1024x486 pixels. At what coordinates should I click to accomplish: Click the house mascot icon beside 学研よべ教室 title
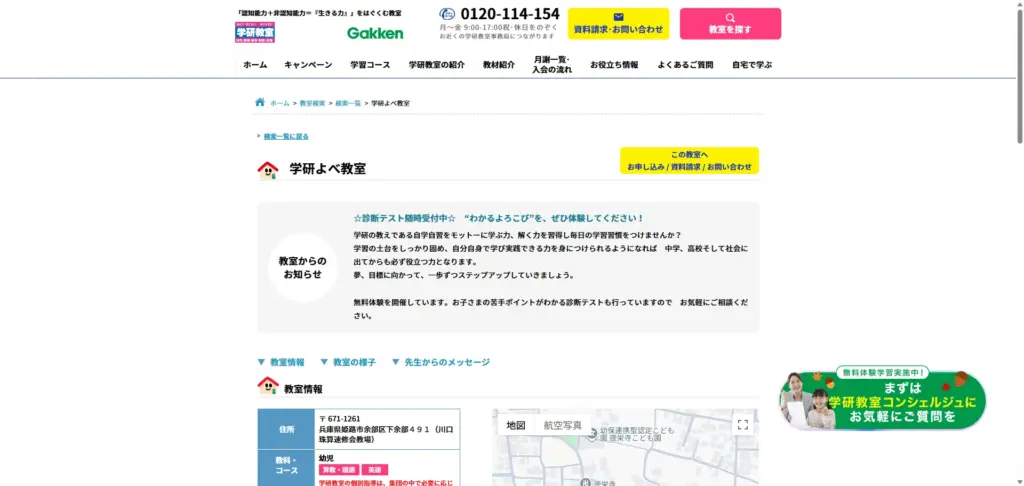tap(268, 170)
